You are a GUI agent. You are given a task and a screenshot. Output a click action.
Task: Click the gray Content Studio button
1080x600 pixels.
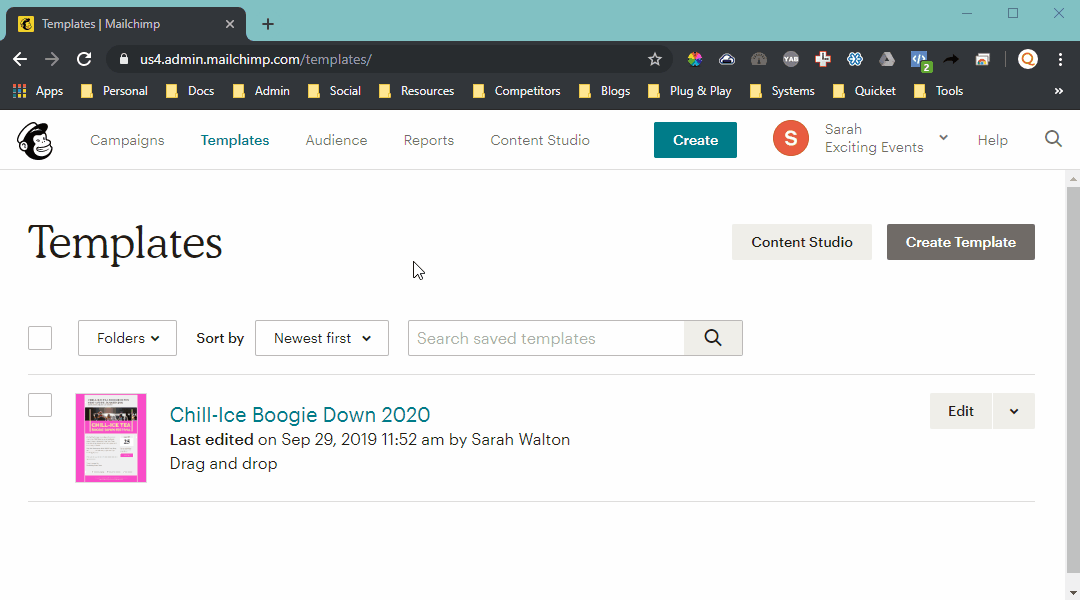[802, 242]
